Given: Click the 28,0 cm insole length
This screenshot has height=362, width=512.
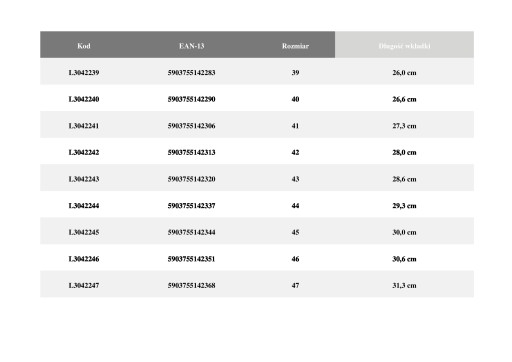Looking at the screenshot, I should pyautogui.click(x=404, y=152).
